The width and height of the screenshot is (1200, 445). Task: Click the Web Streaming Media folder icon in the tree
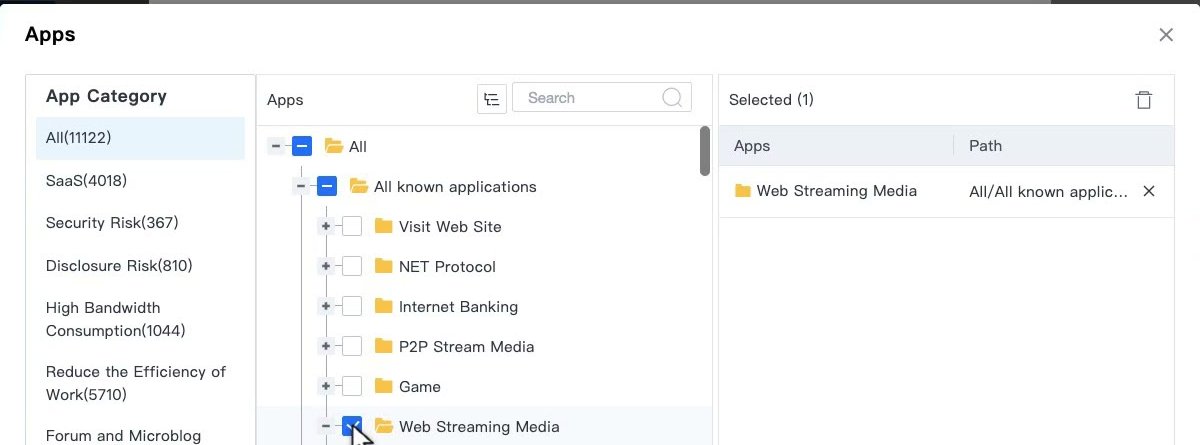[384, 426]
